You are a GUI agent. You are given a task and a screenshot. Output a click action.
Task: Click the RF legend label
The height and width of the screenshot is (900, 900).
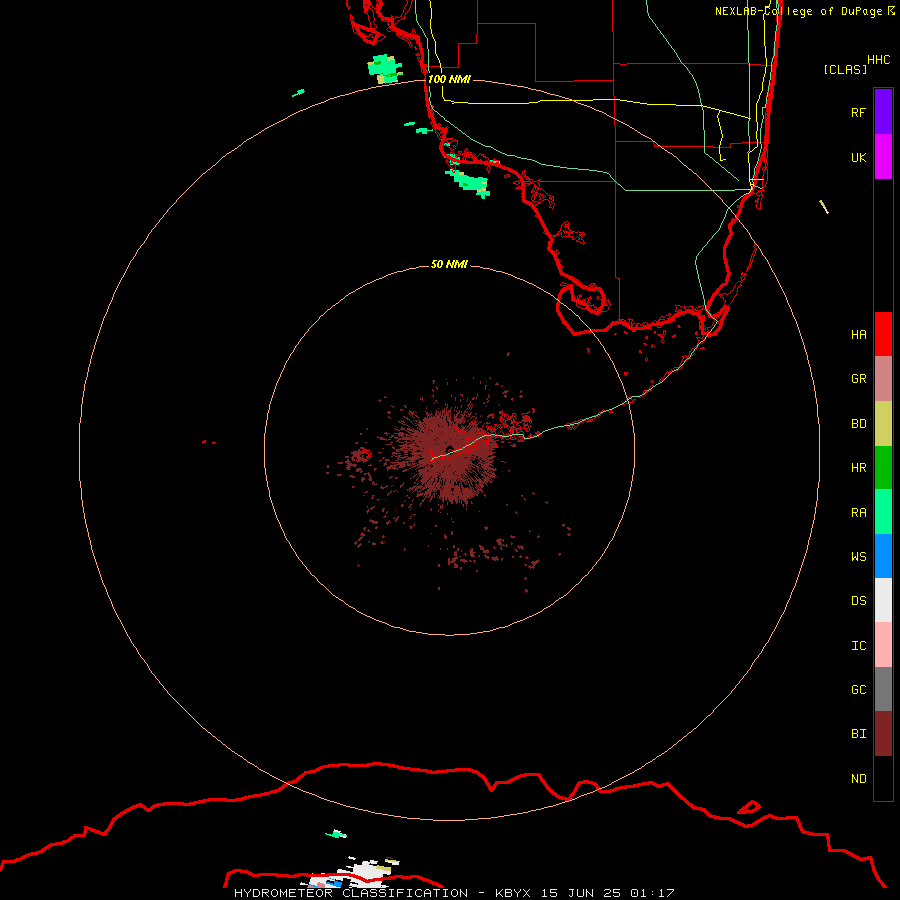pos(858,112)
